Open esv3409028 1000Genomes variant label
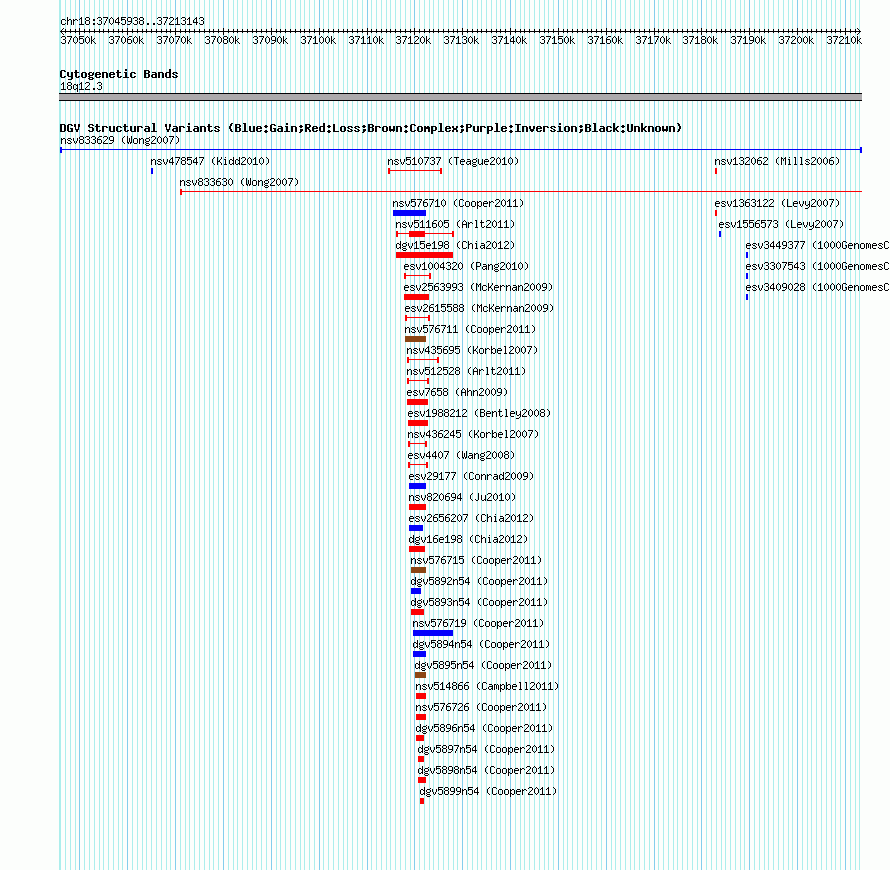 [817, 287]
